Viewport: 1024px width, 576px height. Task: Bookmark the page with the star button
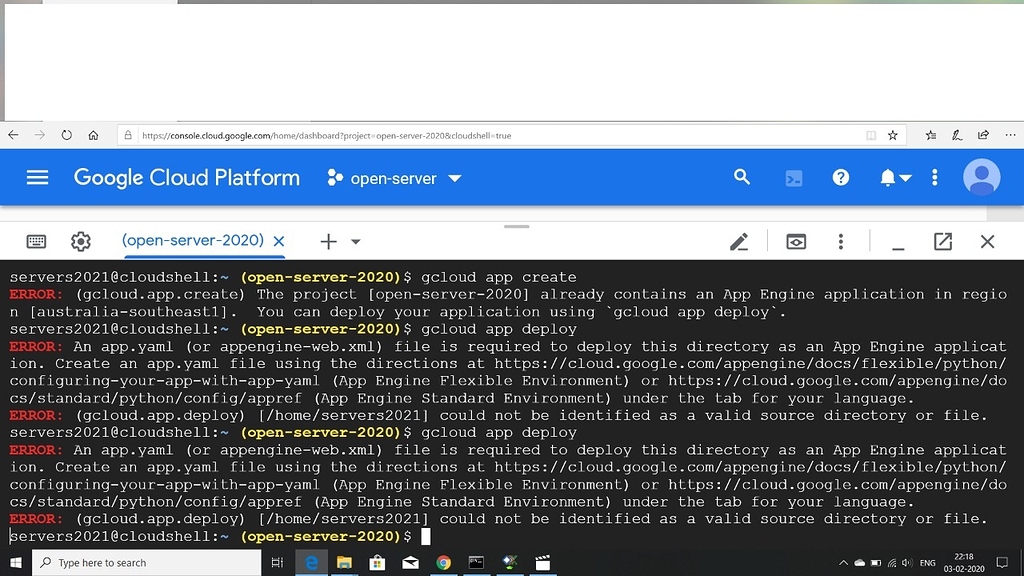coord(891,134)
